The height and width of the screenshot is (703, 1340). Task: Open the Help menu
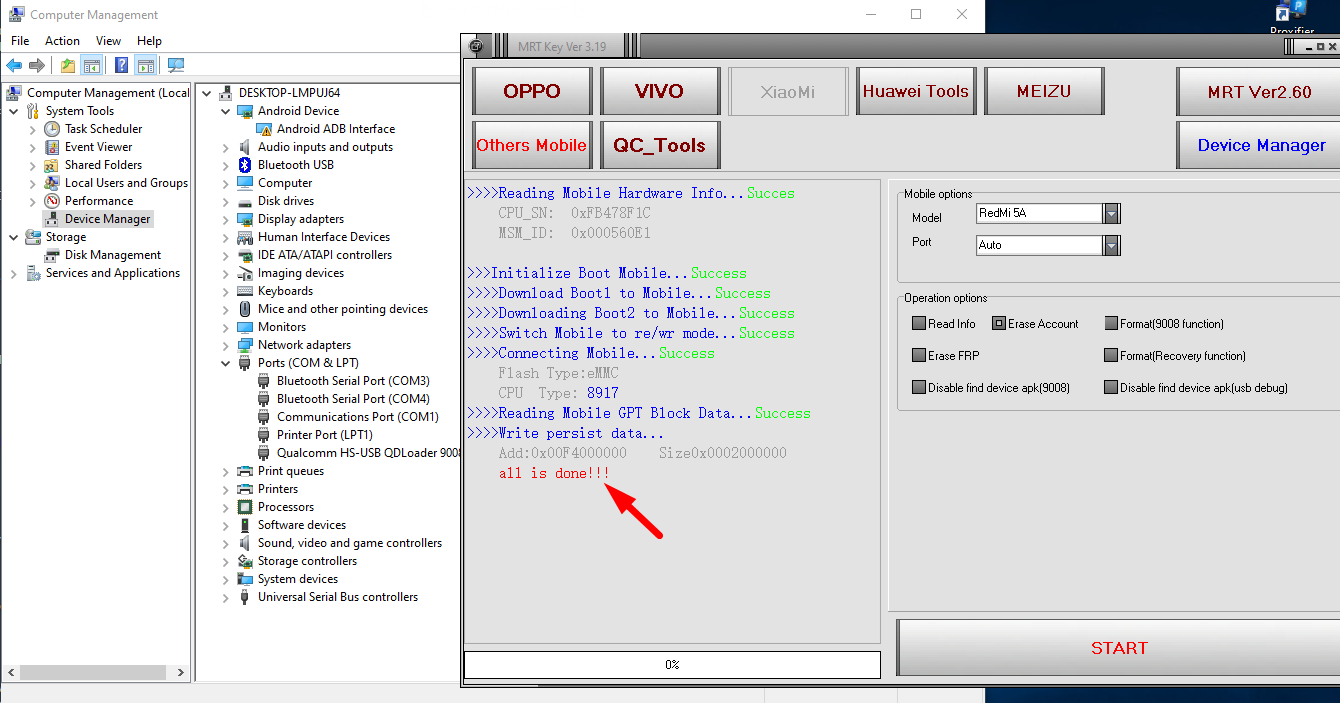pyautogui.click(x=149, y=41)
